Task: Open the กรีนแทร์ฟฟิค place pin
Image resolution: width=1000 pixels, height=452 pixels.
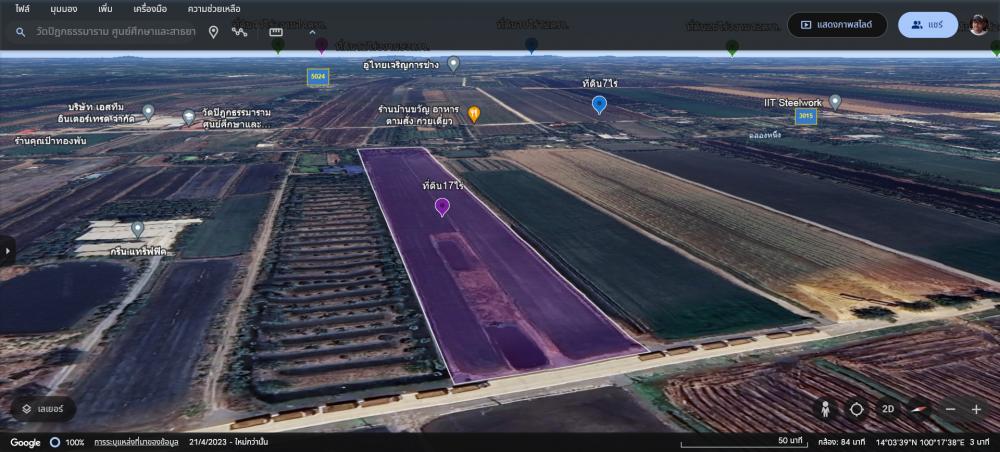Action: point(137,230)
